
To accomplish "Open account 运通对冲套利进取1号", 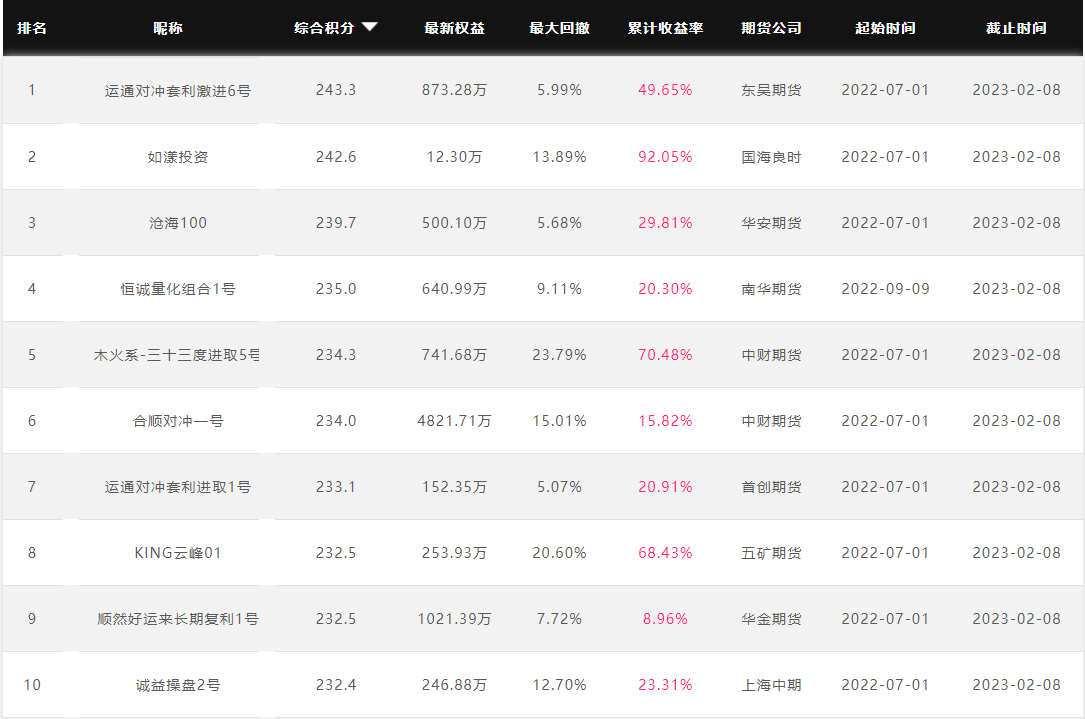I will point(178,487).
